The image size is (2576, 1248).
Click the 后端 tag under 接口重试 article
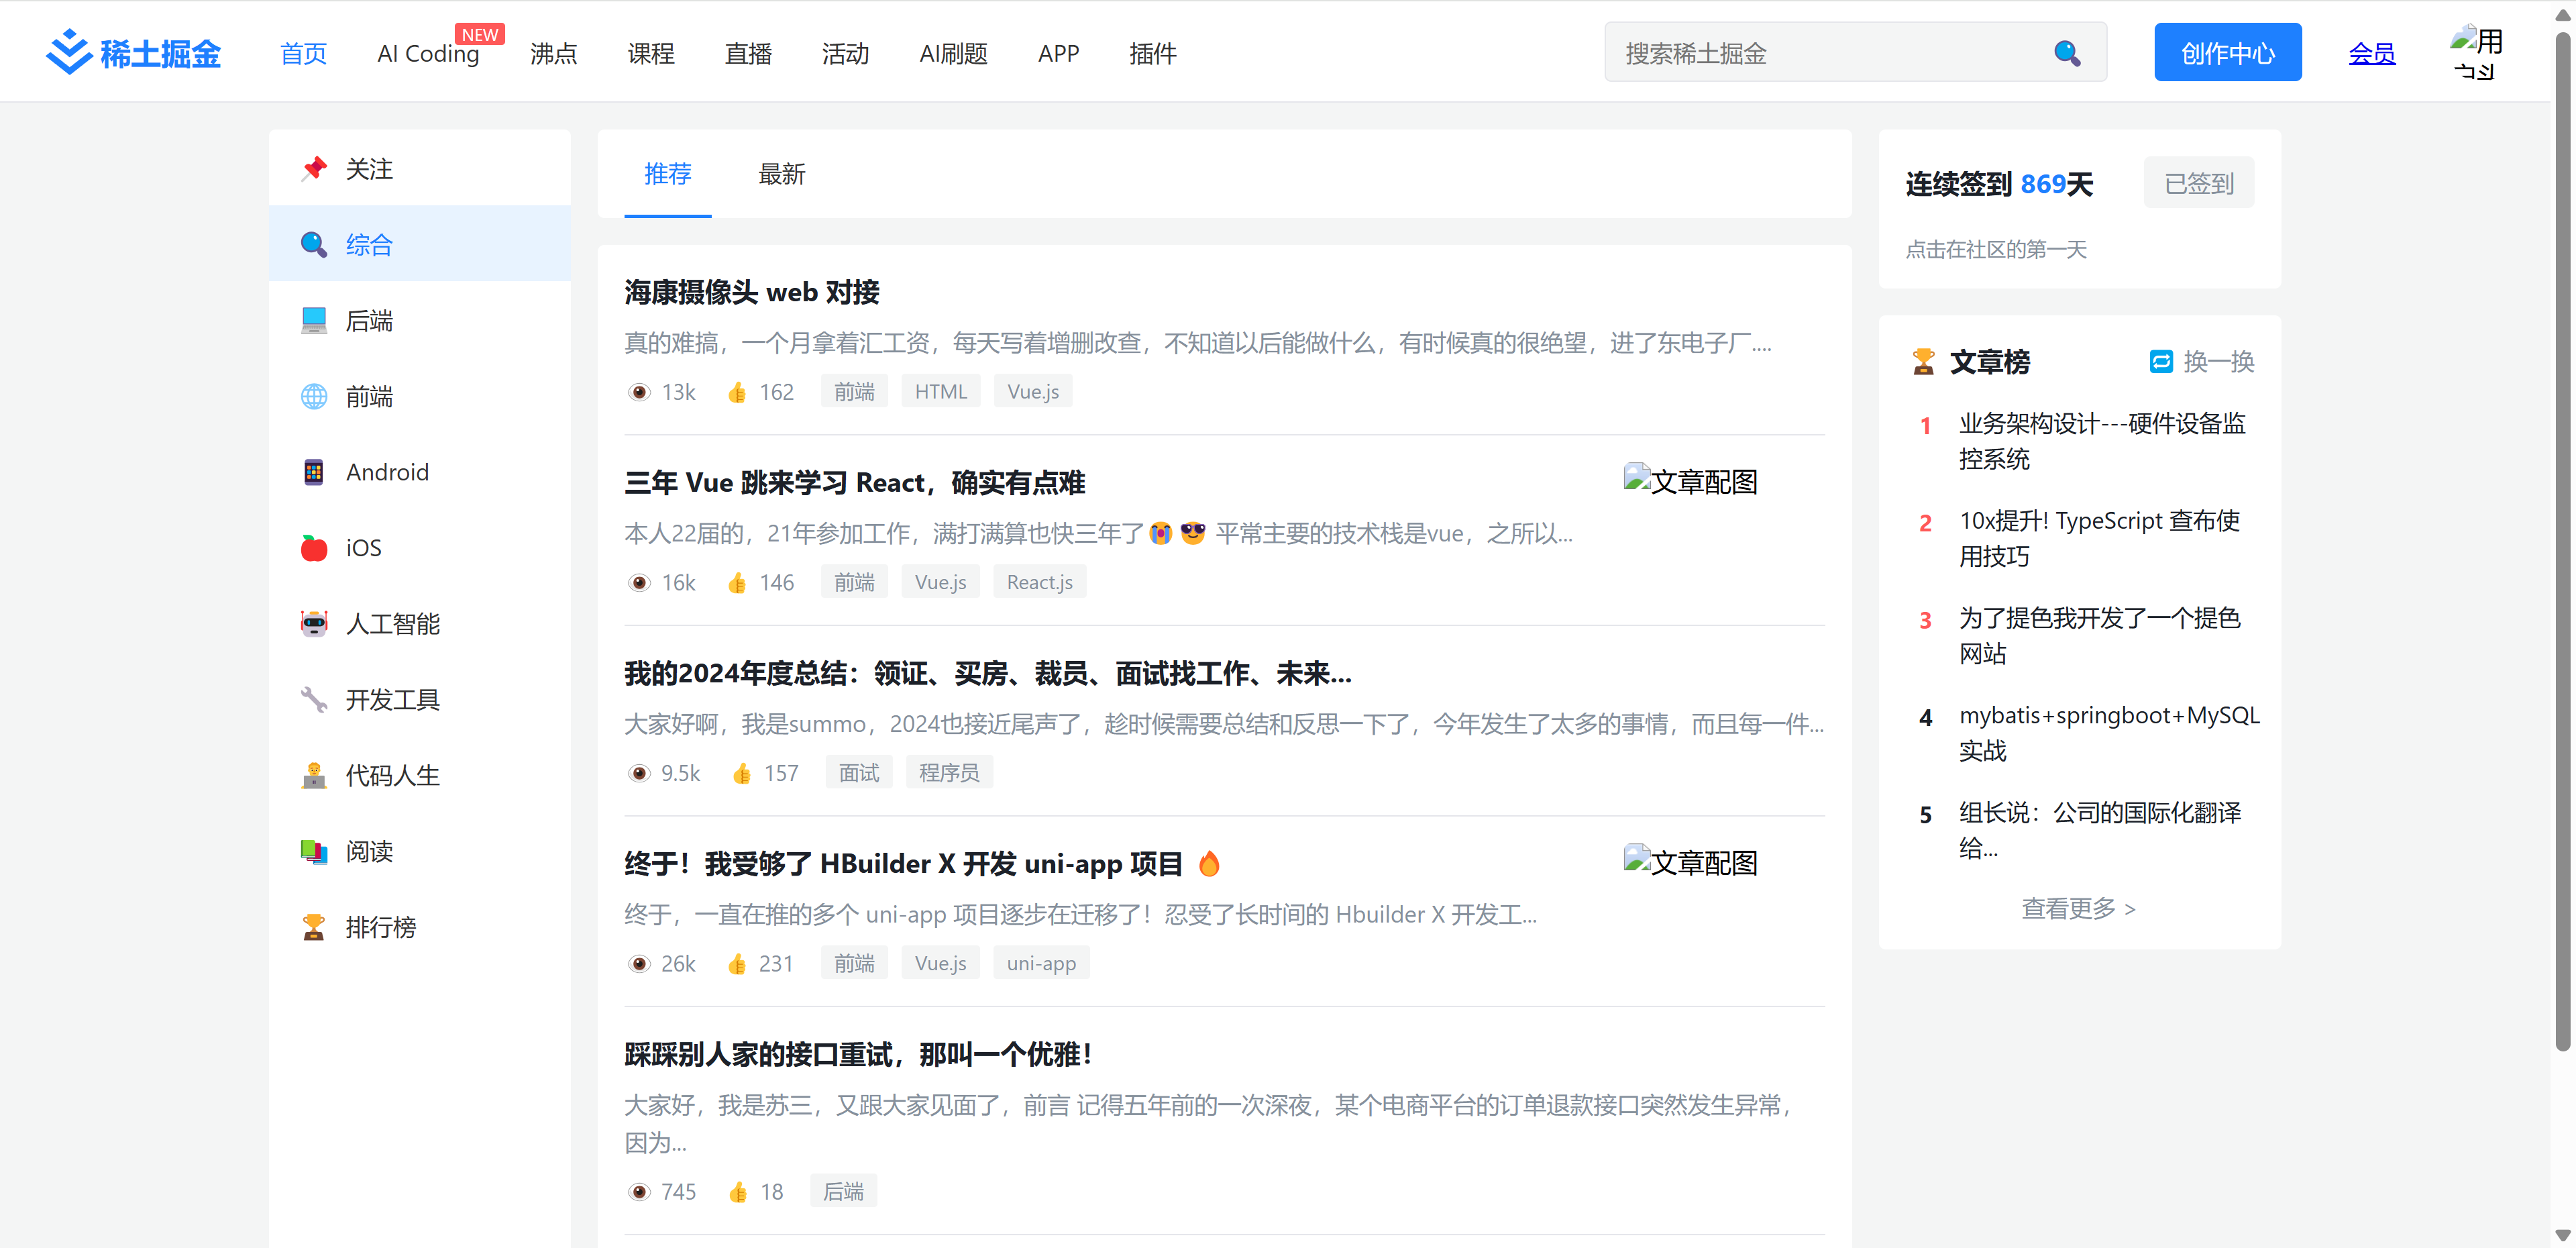click(843, 1192)
